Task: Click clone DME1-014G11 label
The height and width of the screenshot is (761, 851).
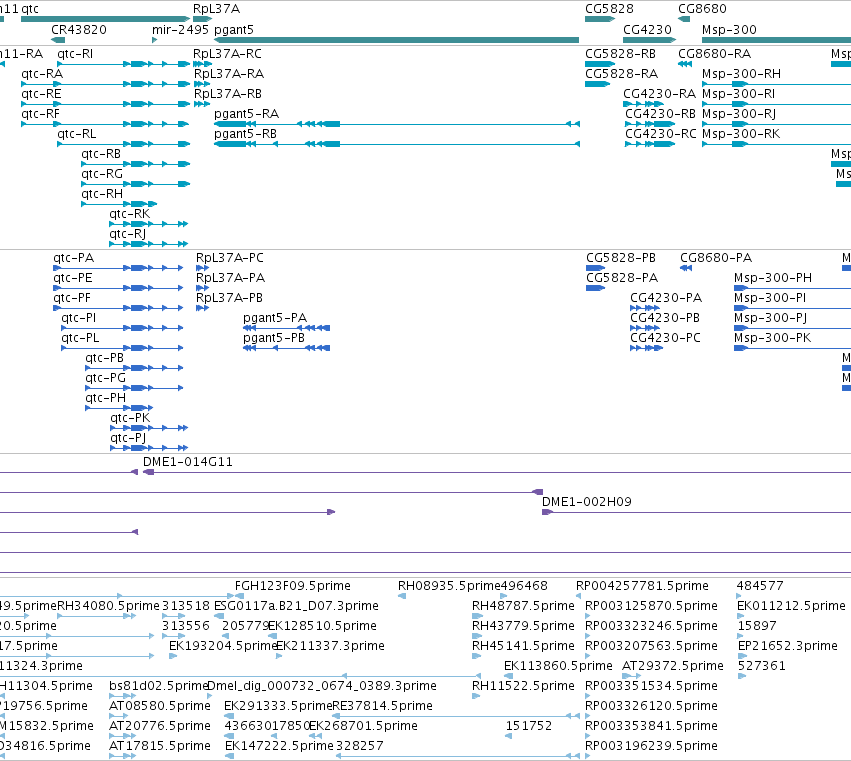Action: [188, 462]
